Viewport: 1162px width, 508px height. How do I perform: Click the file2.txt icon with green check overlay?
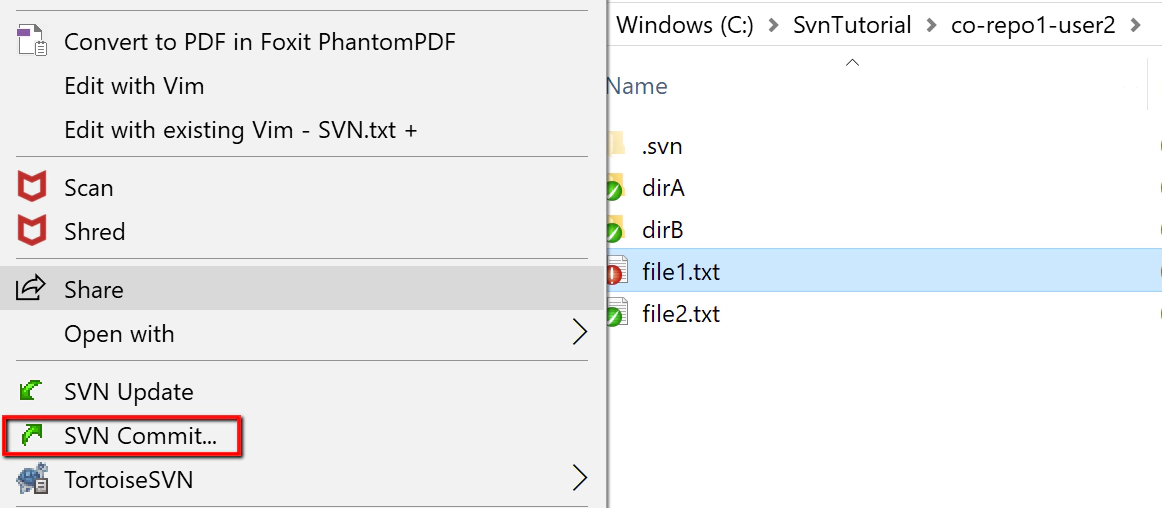coord(617,314)
